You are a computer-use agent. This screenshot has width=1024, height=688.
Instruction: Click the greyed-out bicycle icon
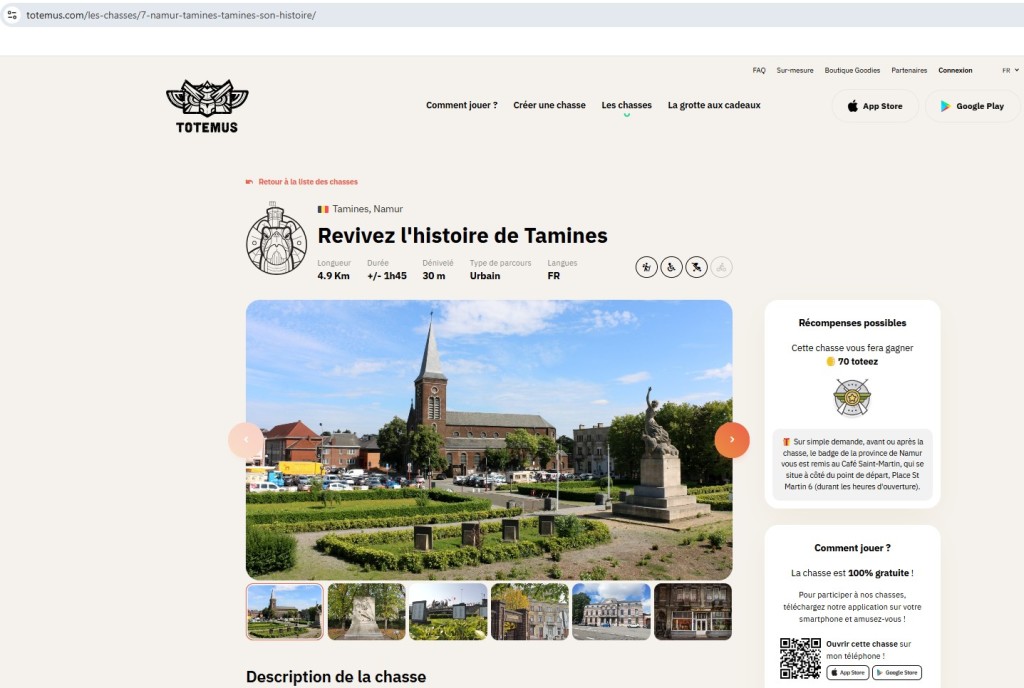coord(721,267)
